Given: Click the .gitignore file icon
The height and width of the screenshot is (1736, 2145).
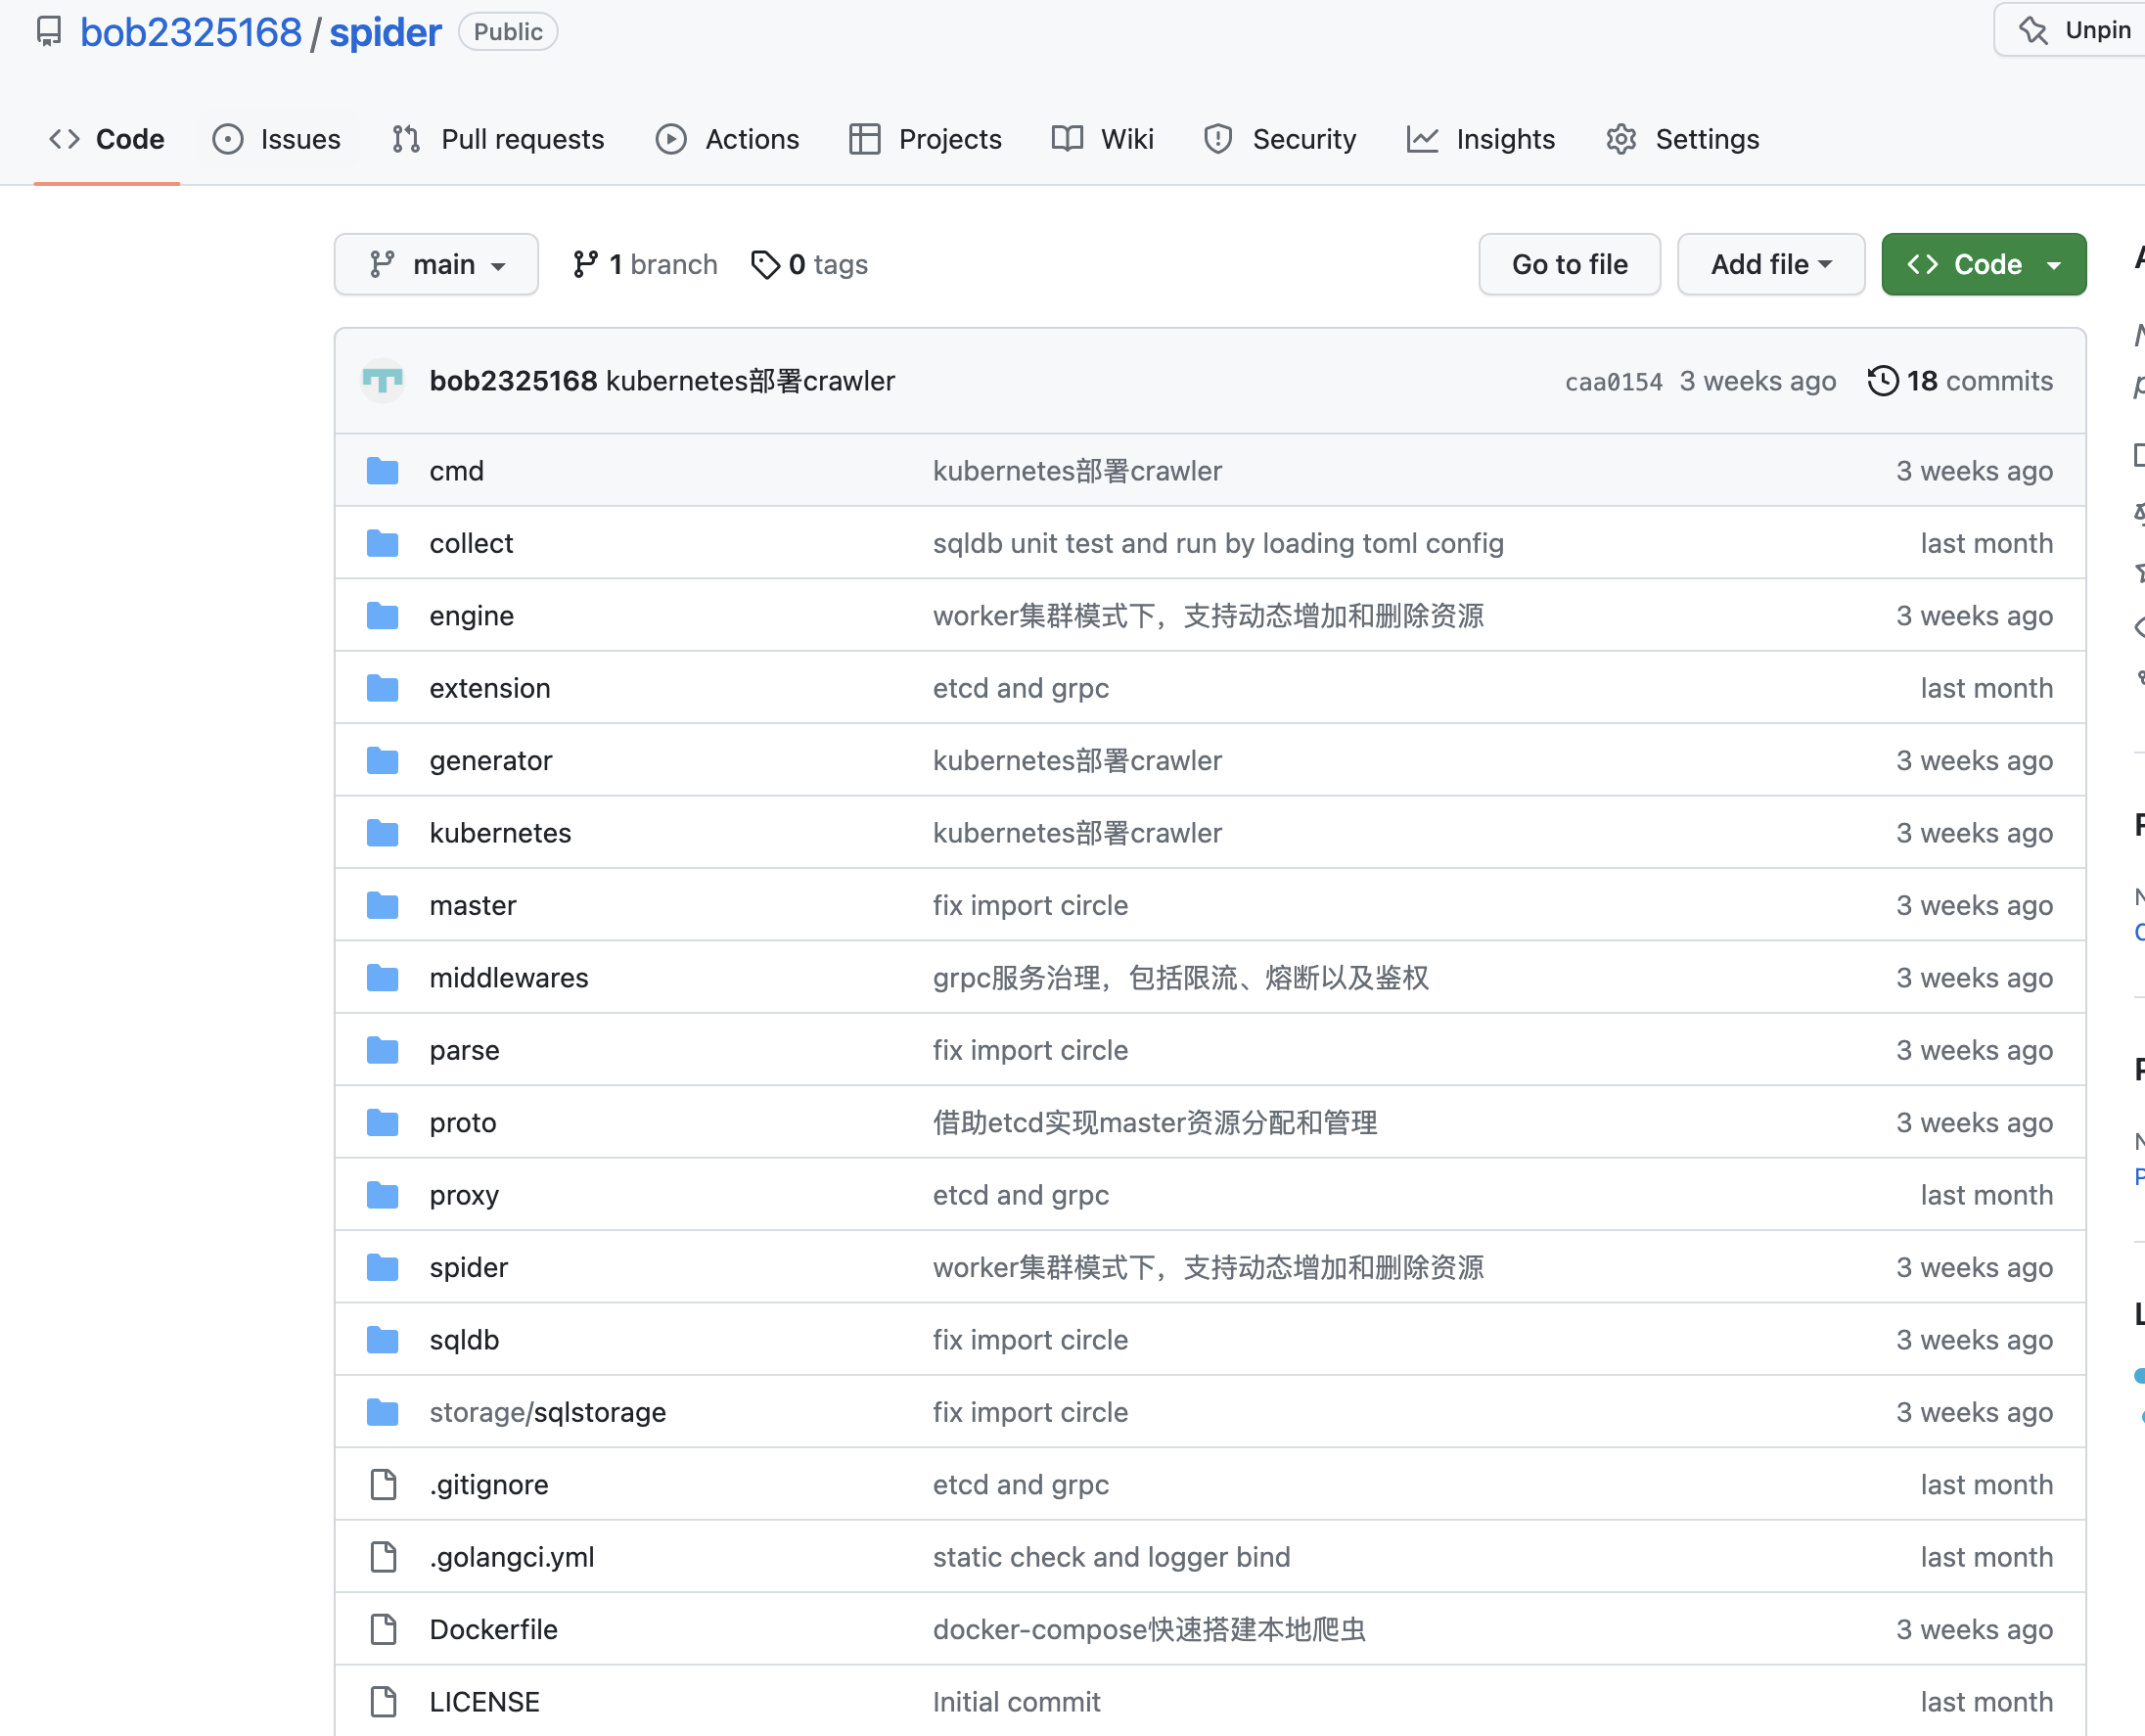Looking at the screenshot, I should pos(383,1484).
